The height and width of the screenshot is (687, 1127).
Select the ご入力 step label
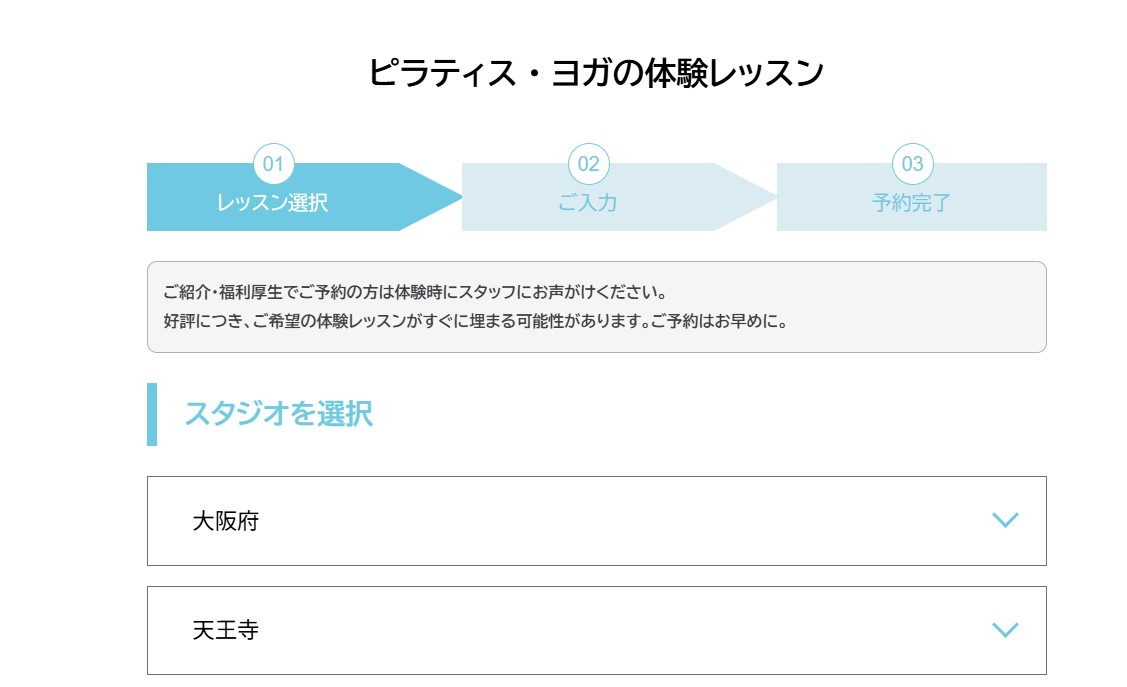(587, 203)
